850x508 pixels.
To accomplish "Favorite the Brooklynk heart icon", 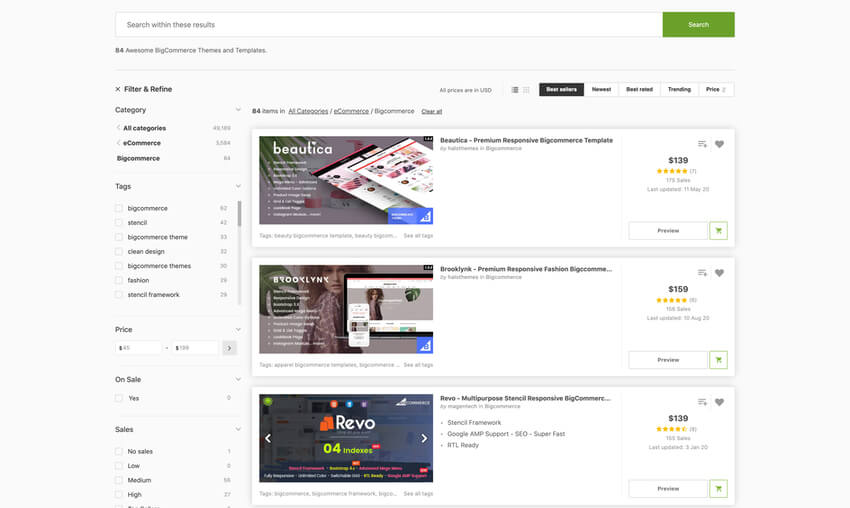I will coord(719,273).
